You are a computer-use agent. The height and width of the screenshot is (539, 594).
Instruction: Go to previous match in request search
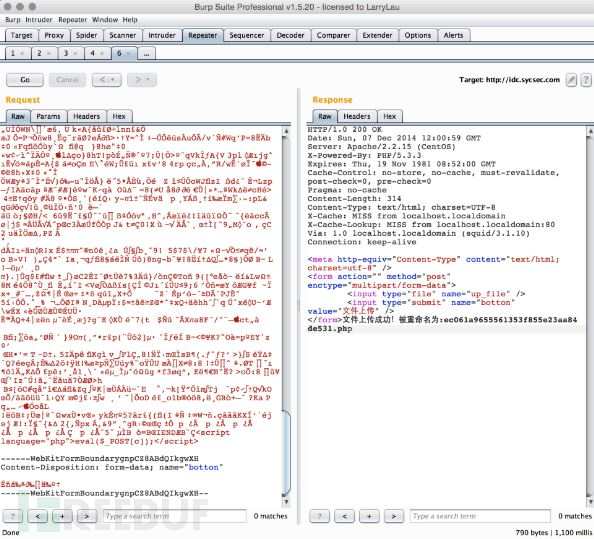(x=38, y=516)
